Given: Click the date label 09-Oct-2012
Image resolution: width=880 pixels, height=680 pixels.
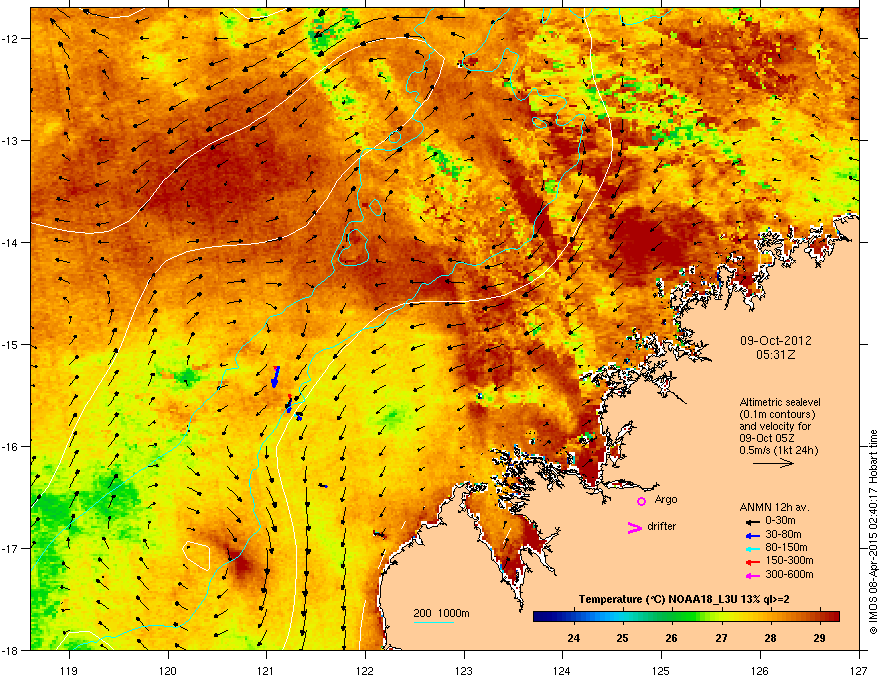Looking at the screenshot, I should tap(776, 341).
